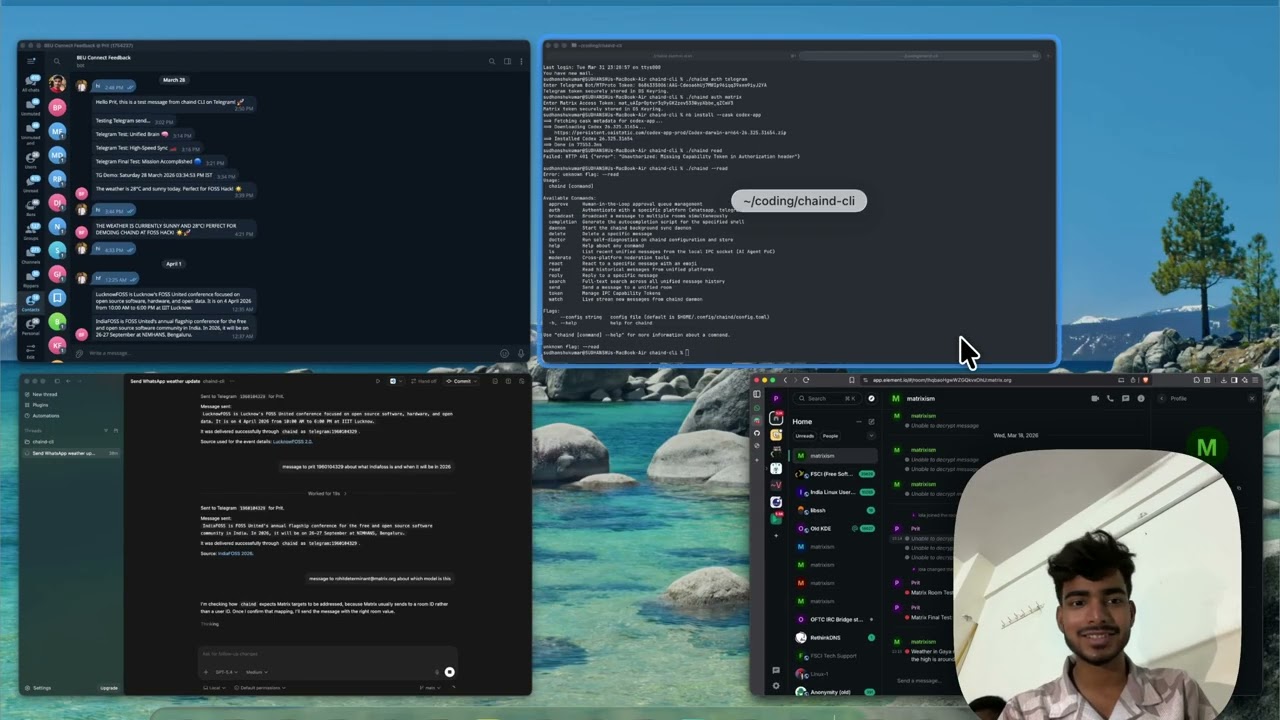Stop the running Codex response
1280x720 pixels.
coord(449,672)
